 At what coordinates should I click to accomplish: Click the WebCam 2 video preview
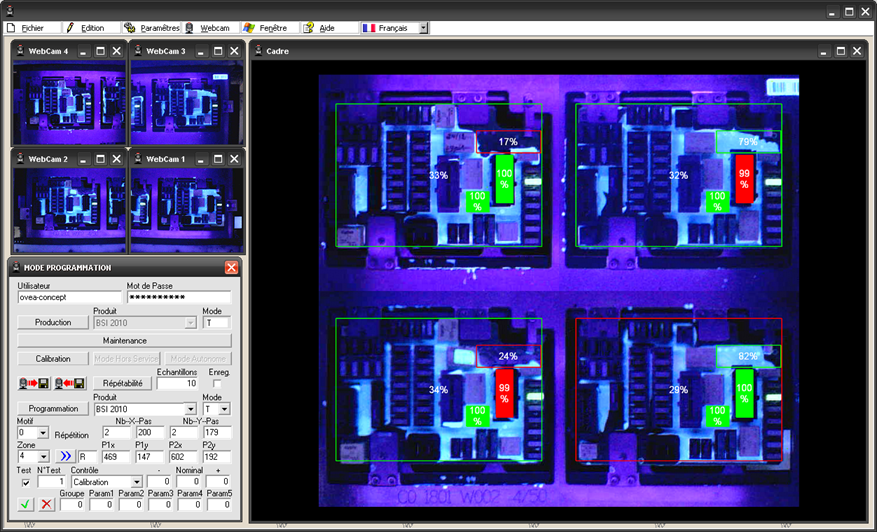(x=69, y=210)
